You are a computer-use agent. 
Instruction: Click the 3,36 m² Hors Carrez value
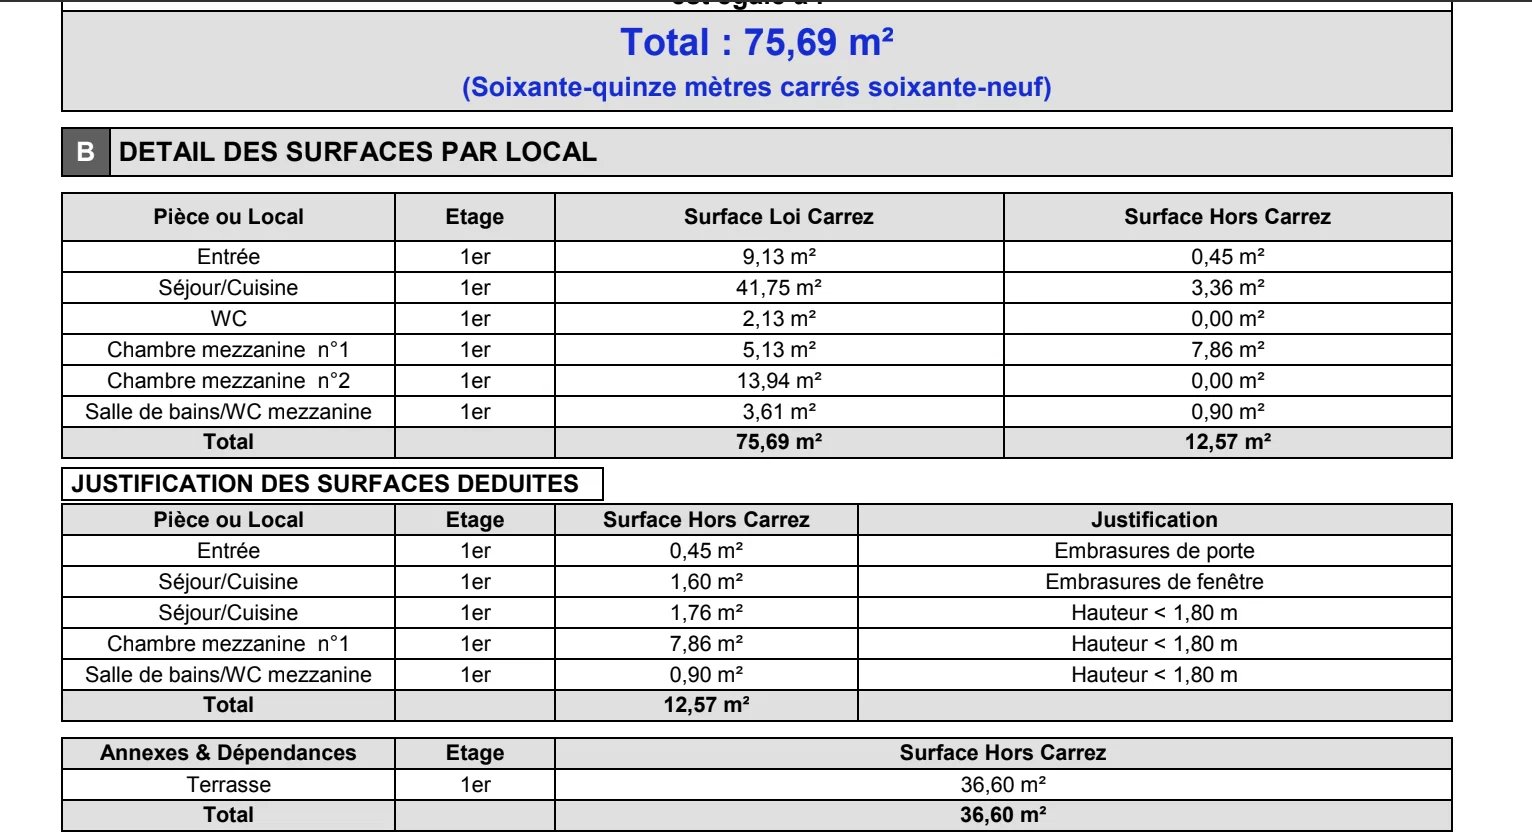point(1227,288)
